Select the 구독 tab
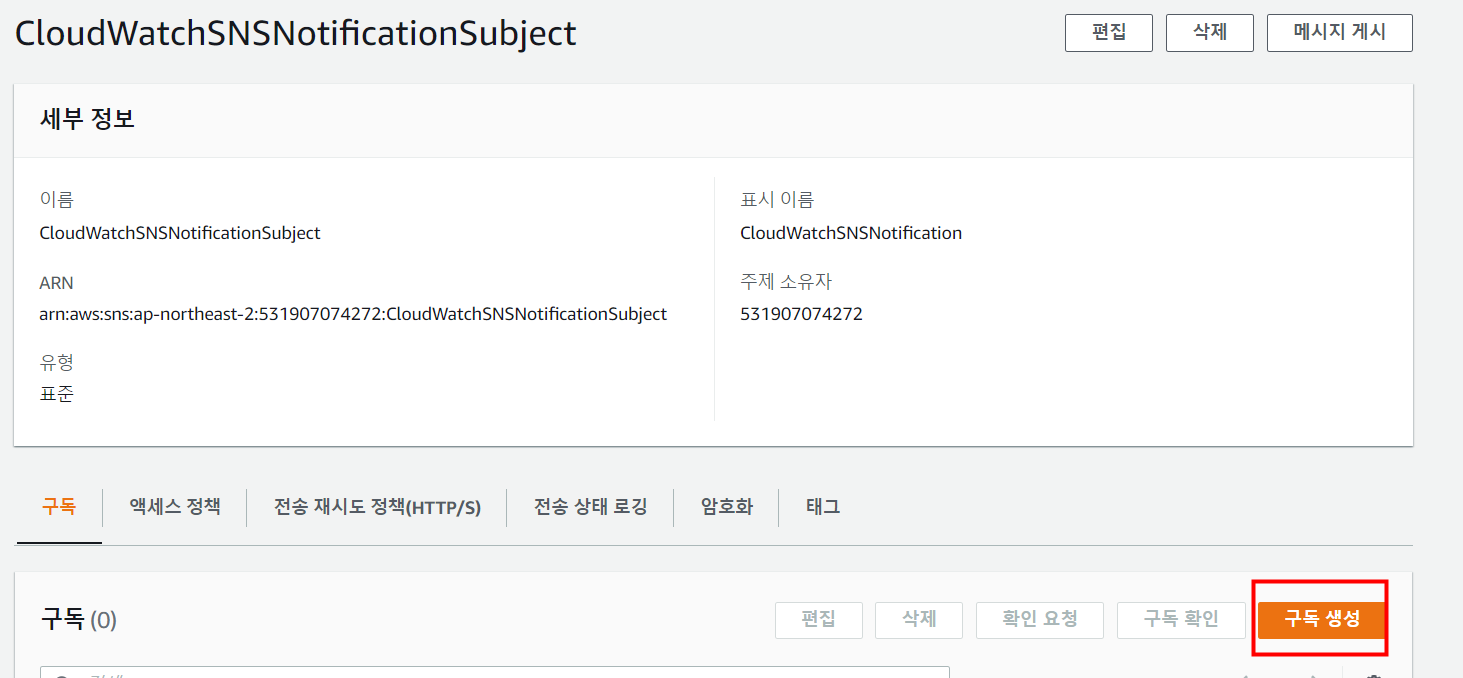The height and width of the screenshot is (678, 1463). point(59,507)
